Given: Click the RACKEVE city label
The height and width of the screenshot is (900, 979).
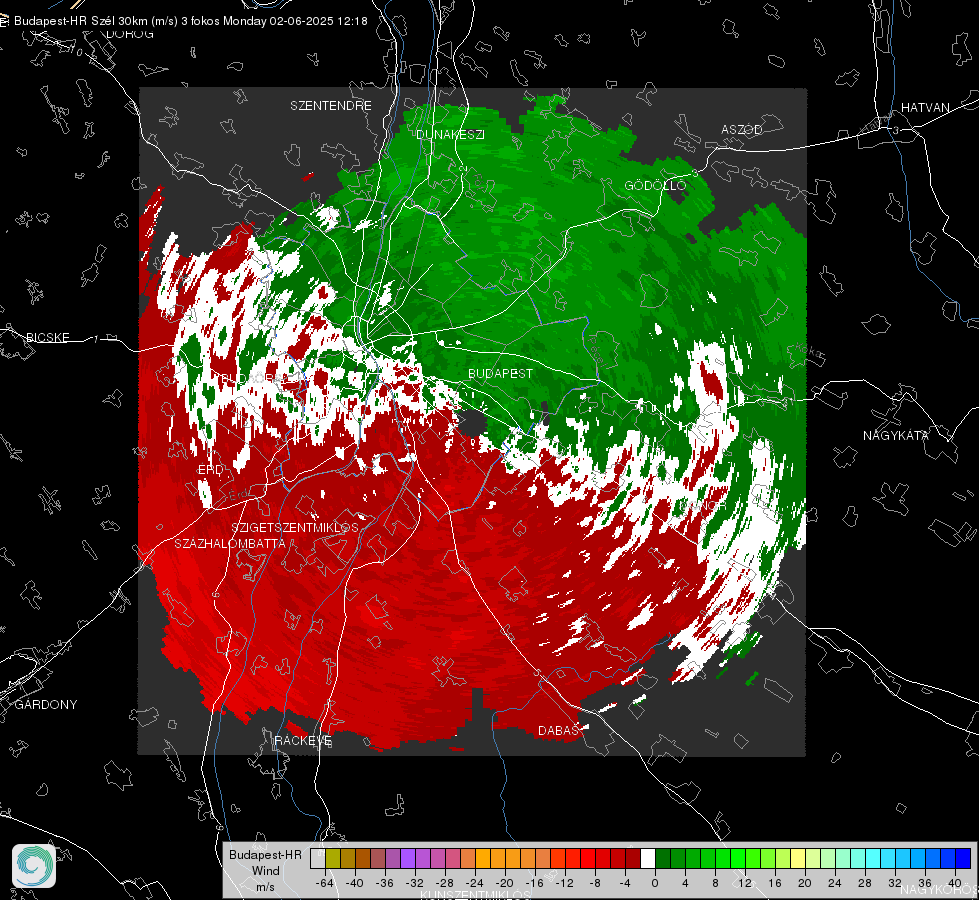Looking at the screenshot, I should point(303,741).
